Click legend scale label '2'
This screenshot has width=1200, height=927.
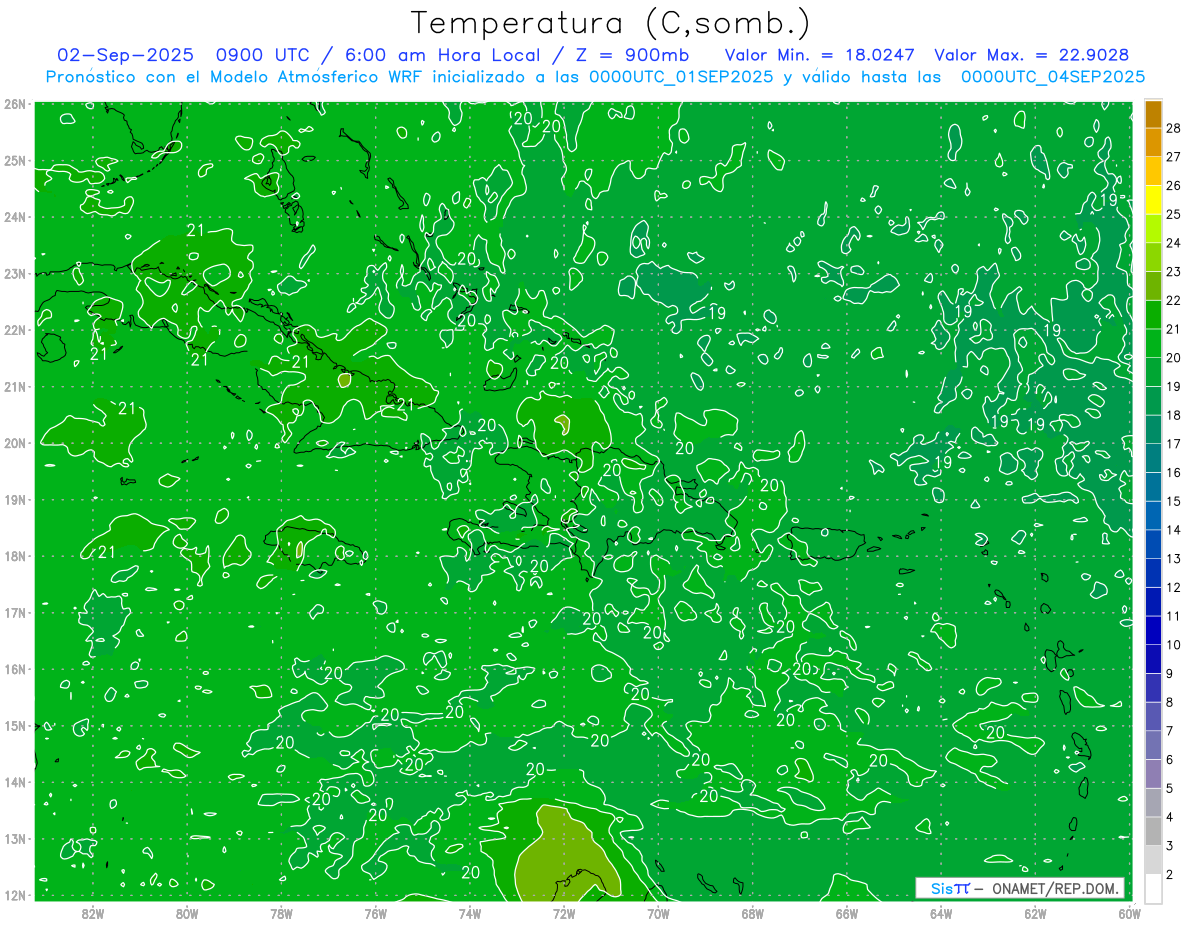1170,874
